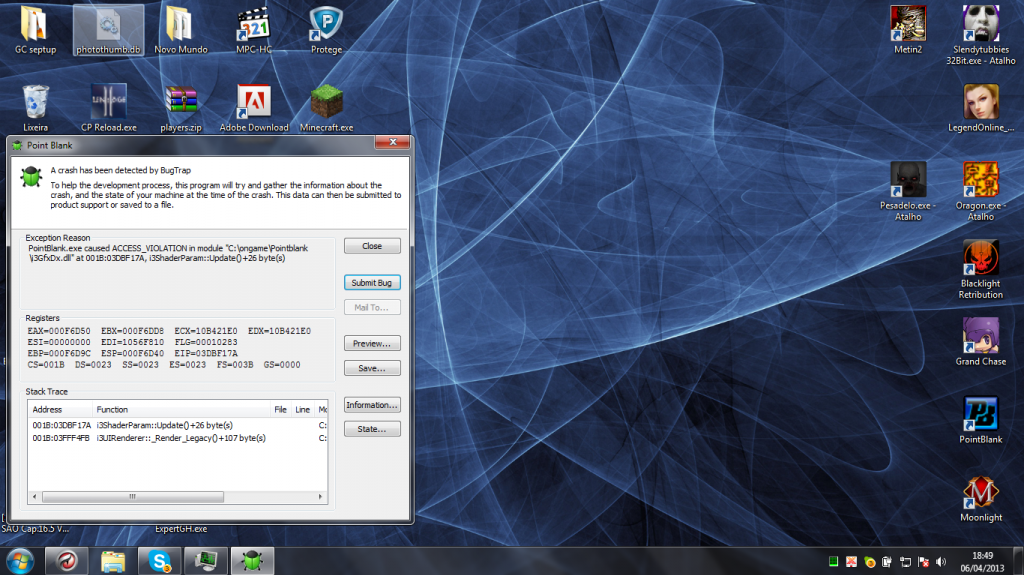Click the BugTrap bug icon in the taskbar

251,560
